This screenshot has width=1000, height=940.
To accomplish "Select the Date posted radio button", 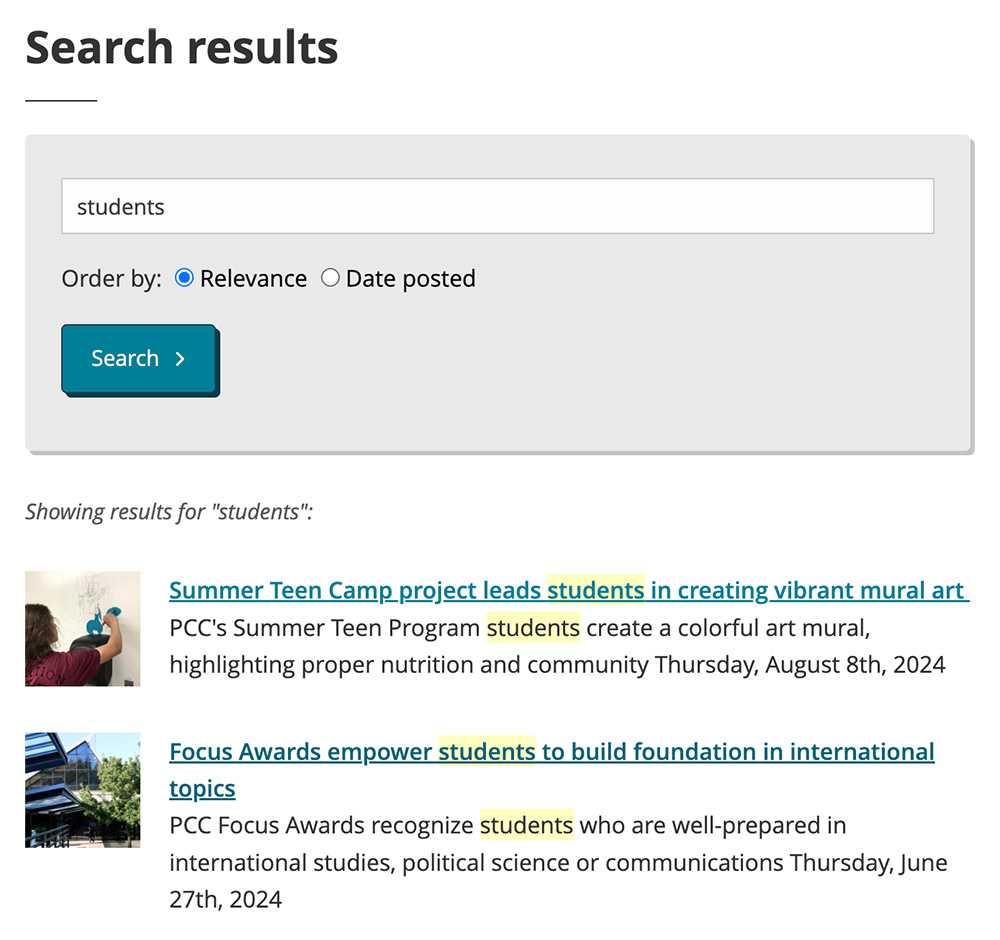I will tap(331, 277).
